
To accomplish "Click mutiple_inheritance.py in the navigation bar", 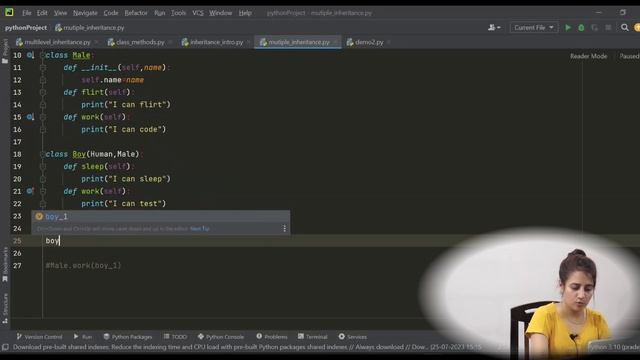I will click(90, 28).
